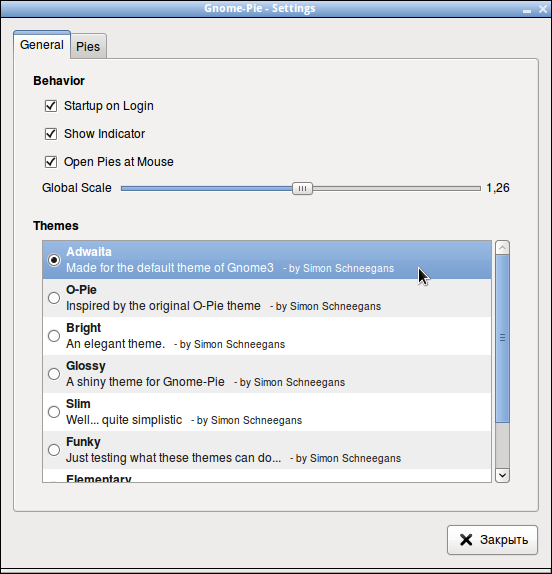Choose the O-Pie theme radio button
The height and width of the screenshot is (574, 552).
pos(54,298)
